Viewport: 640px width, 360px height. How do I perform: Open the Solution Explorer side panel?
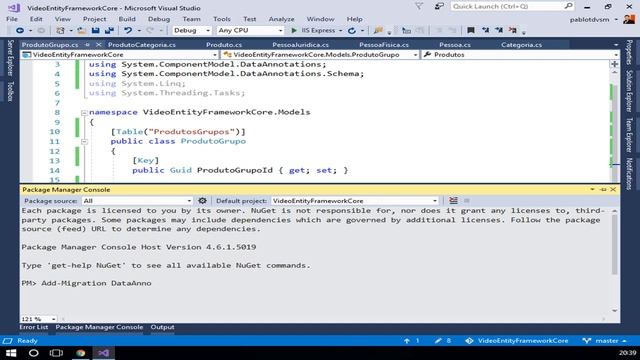click(x=629, y=91)
